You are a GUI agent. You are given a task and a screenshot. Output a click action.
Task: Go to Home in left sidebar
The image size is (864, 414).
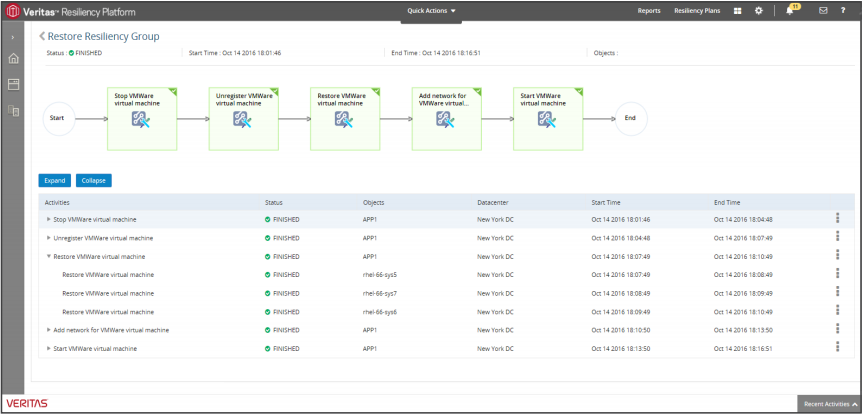(x=13, y=59)
